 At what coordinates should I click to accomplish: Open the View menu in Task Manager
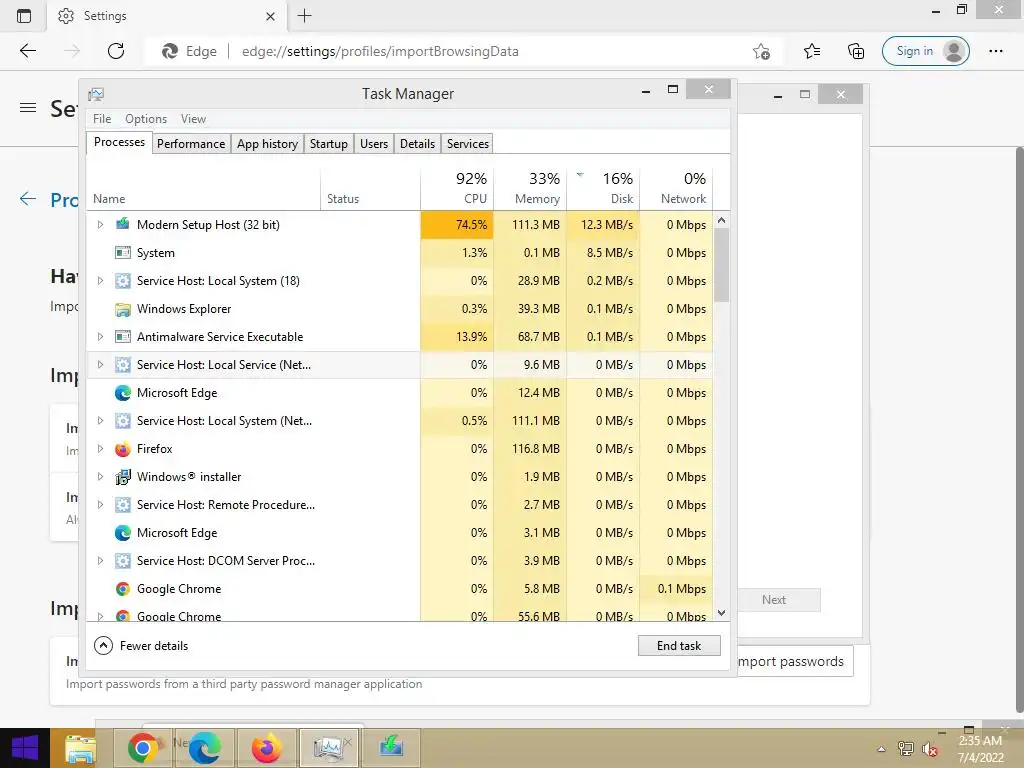click(x=193, y=119)
